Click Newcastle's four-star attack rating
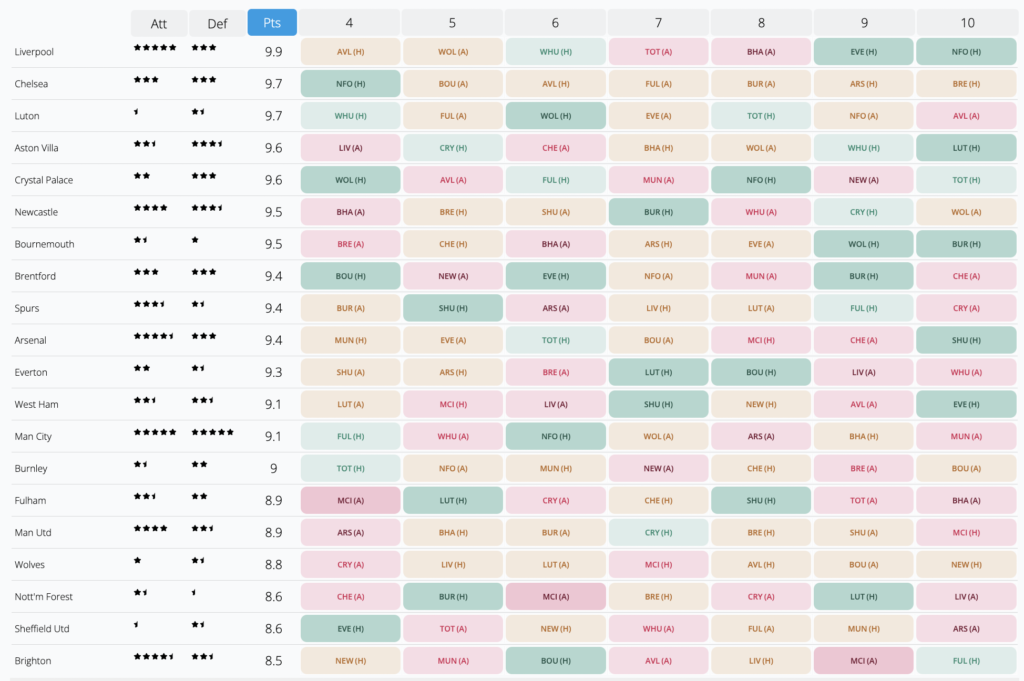 tap(151, 208)
